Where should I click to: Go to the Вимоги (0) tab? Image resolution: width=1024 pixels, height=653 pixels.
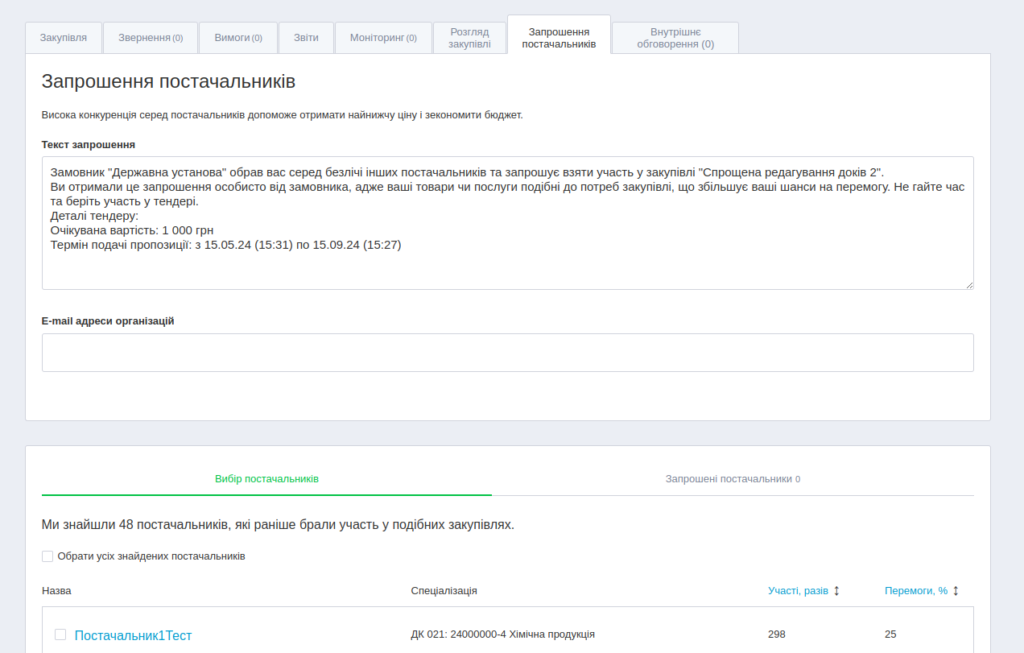[238, 38]
